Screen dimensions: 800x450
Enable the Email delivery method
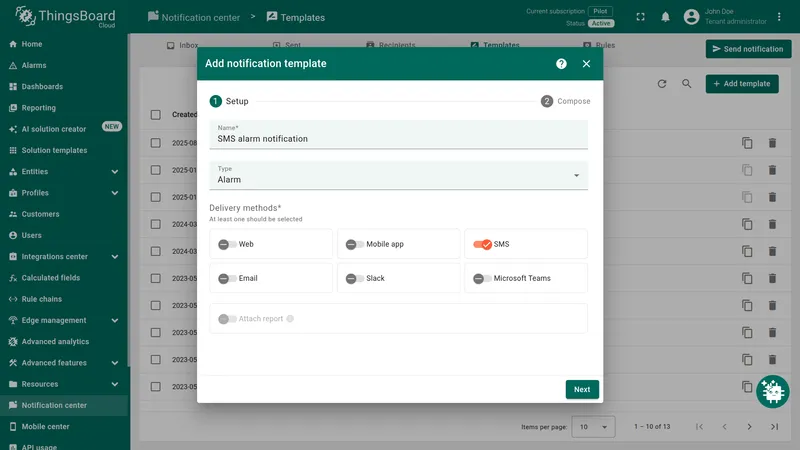tap(227, 279)
